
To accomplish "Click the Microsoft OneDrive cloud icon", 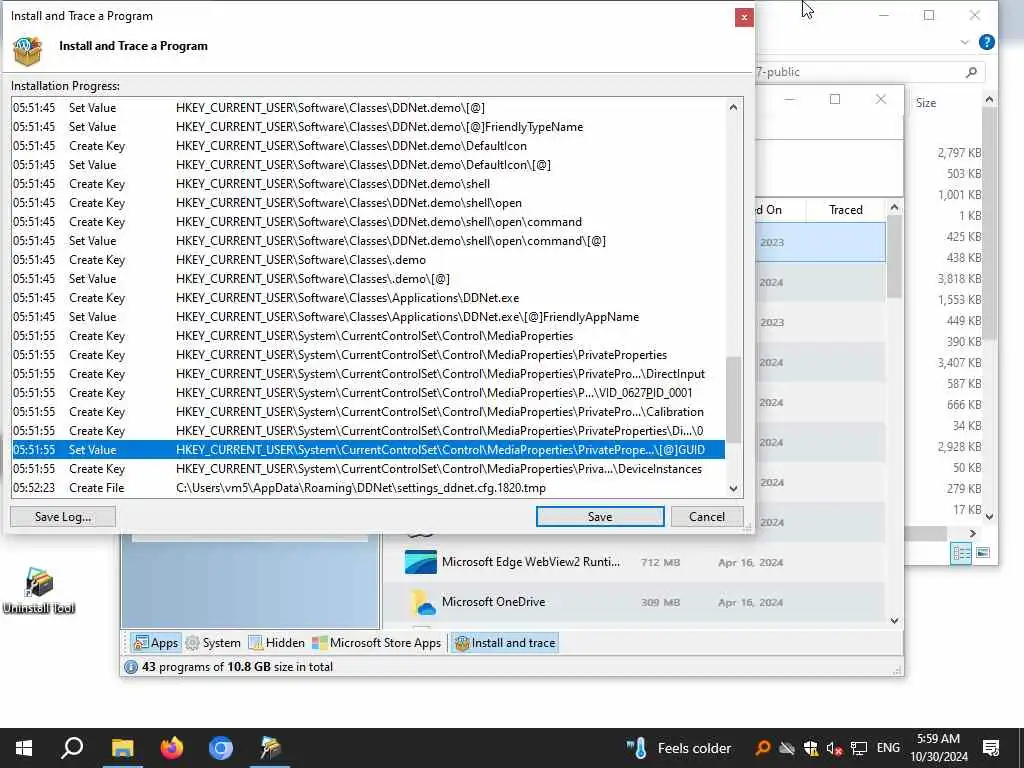I will point(422,602).
